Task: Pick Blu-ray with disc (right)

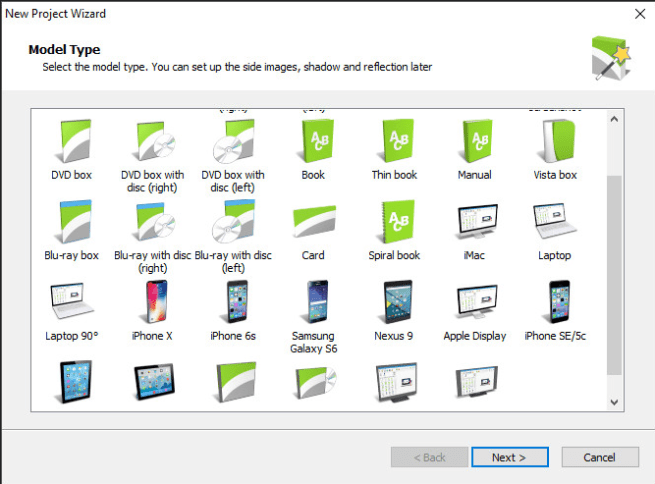Action: pyautogui.click(x=152, y=237)
